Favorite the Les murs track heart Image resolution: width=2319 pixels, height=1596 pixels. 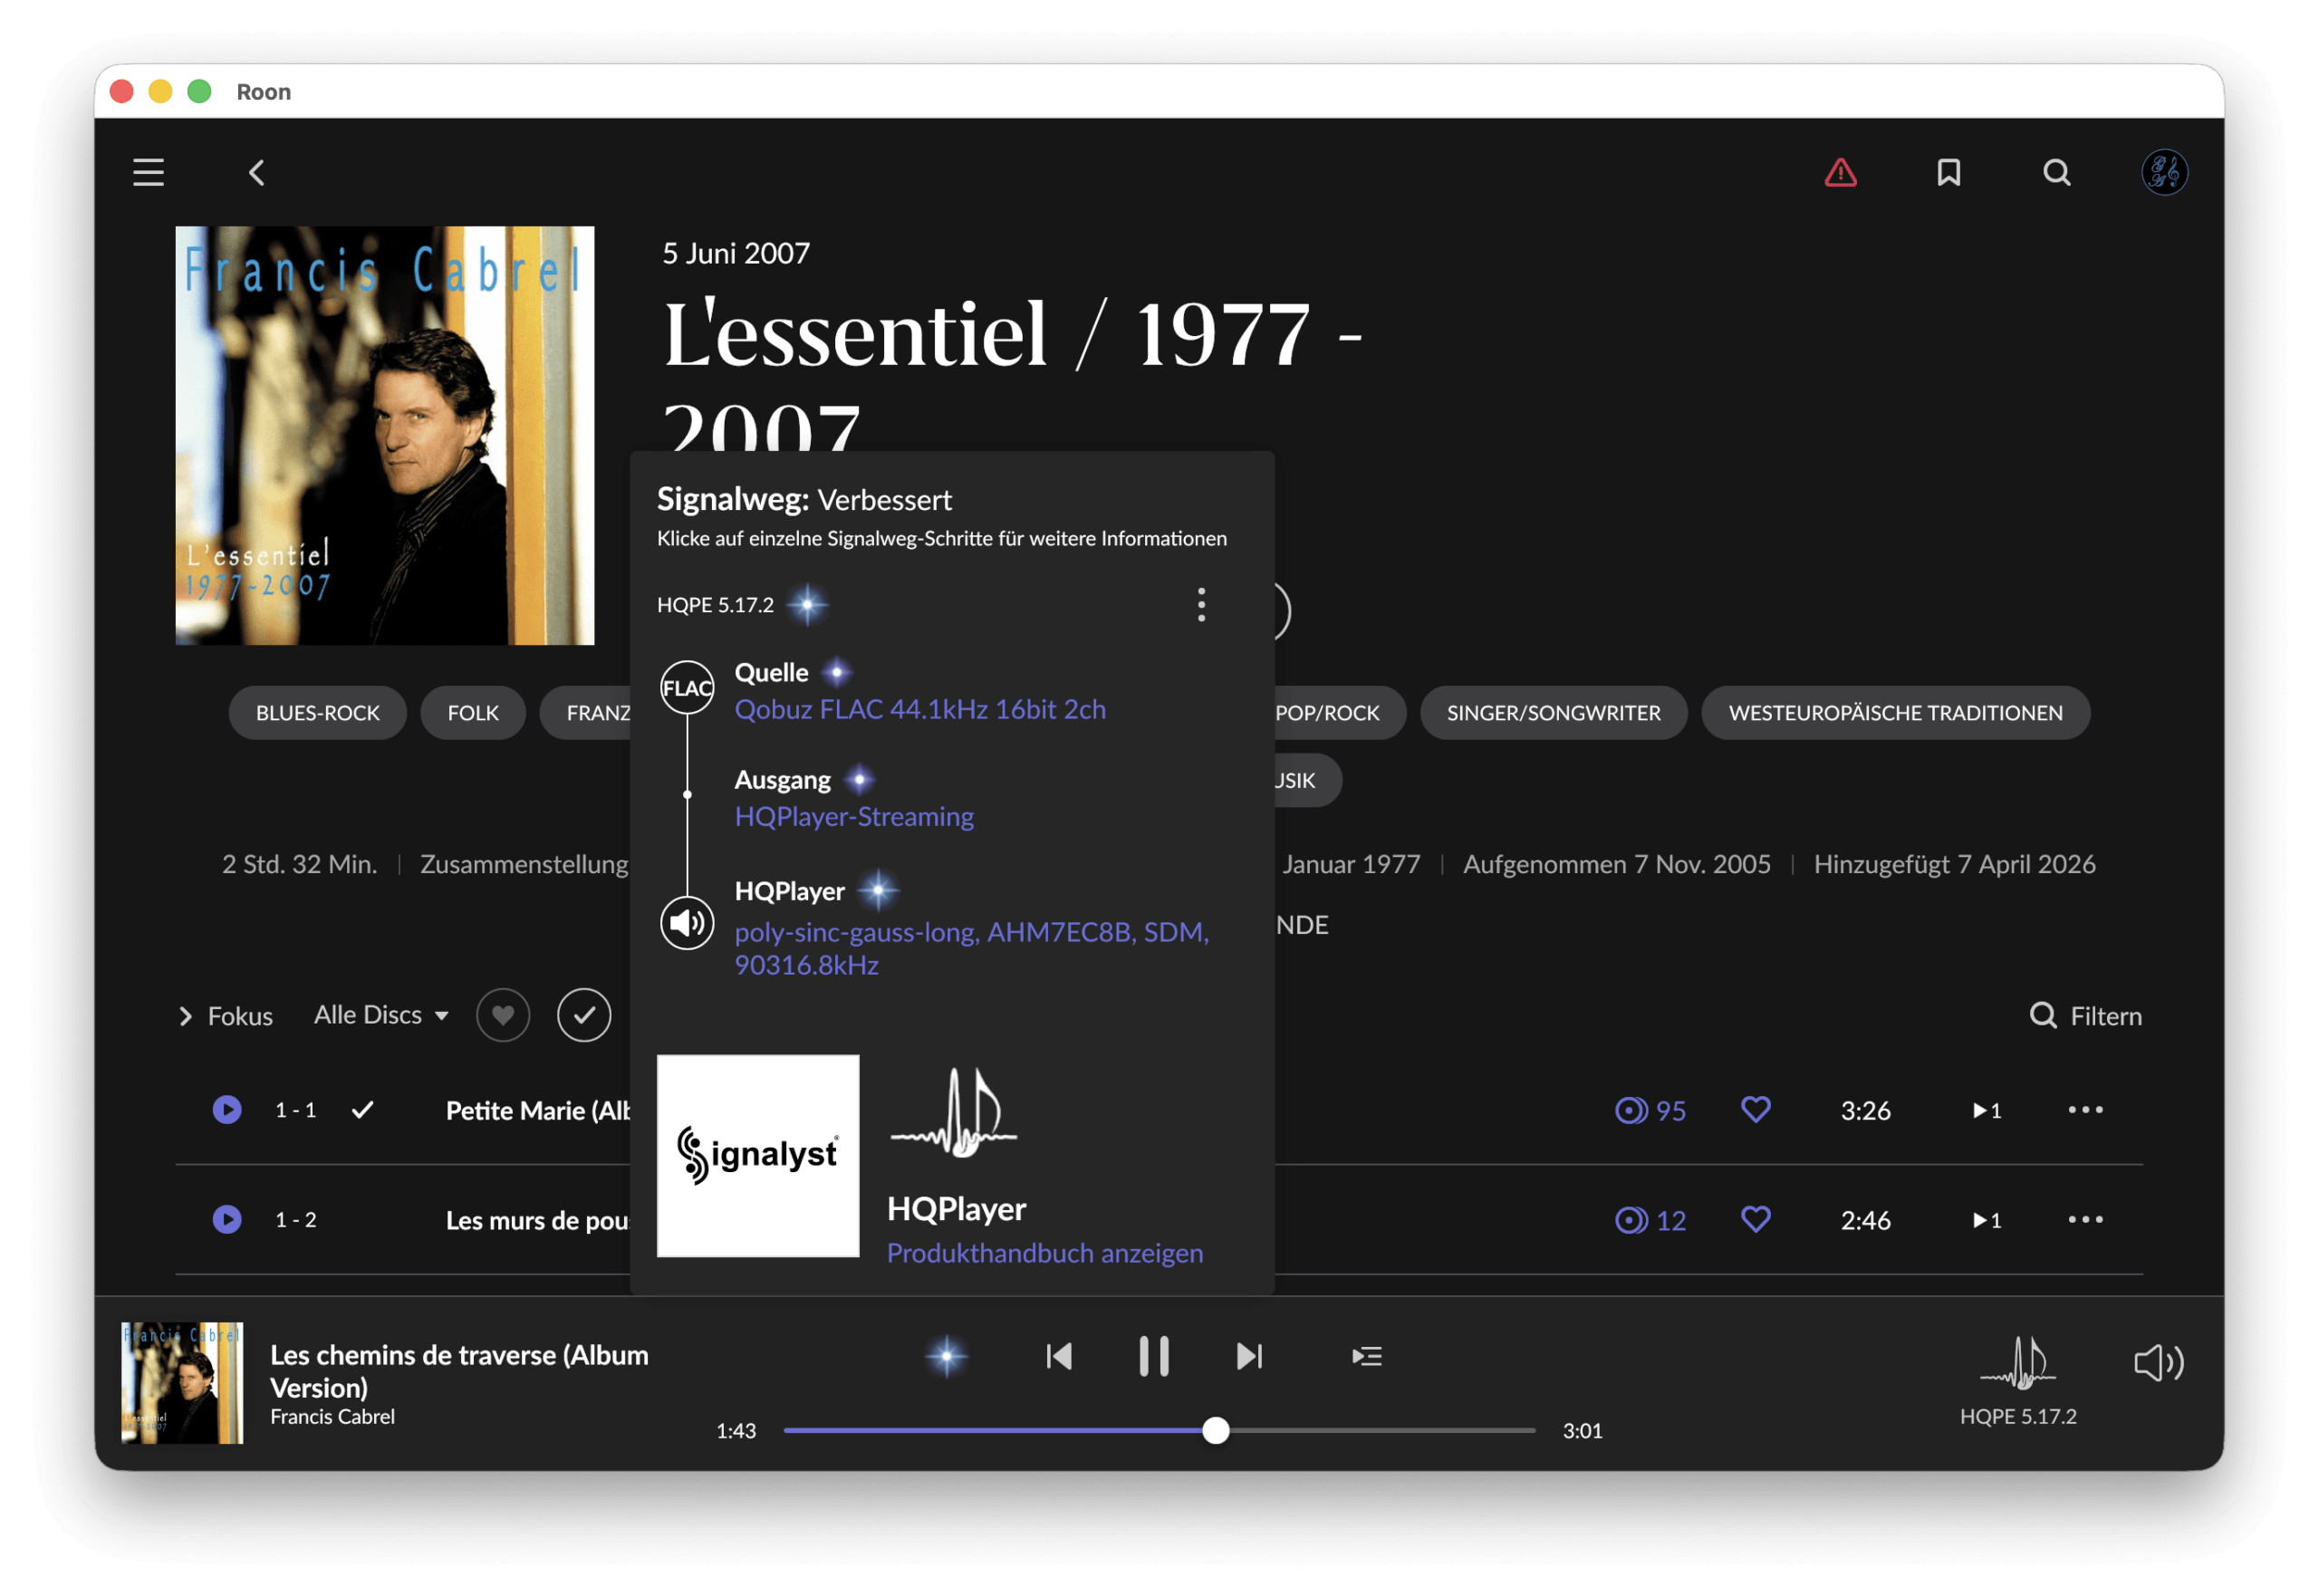[x=1755, y=1220]
